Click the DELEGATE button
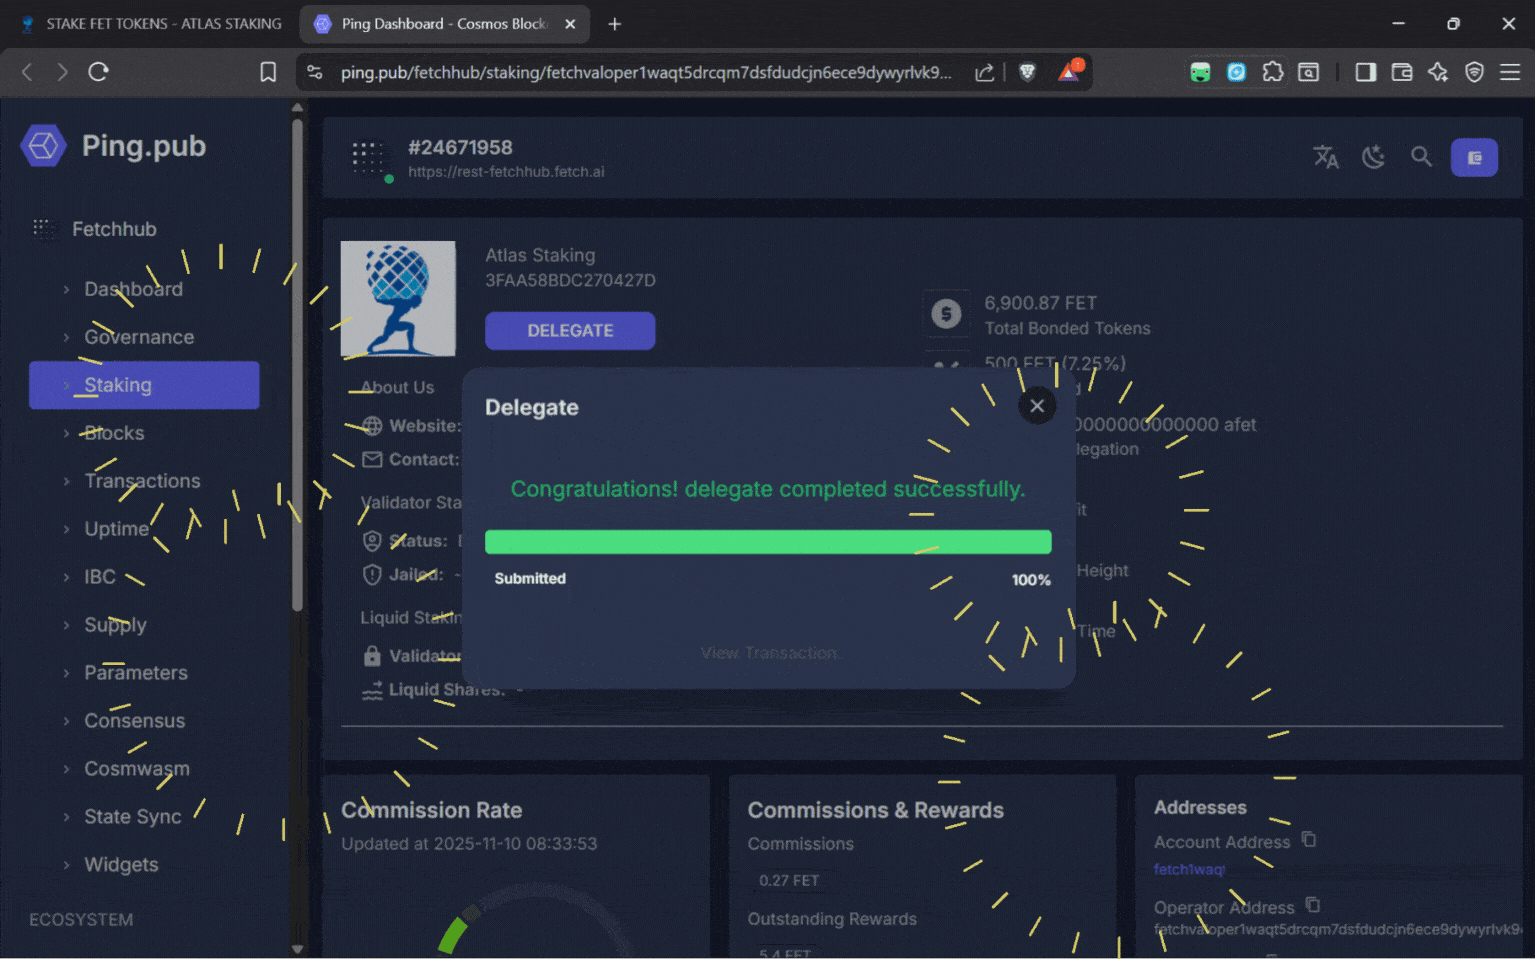The height and width of the screenshot is (959, 1535). pos(570,330)
